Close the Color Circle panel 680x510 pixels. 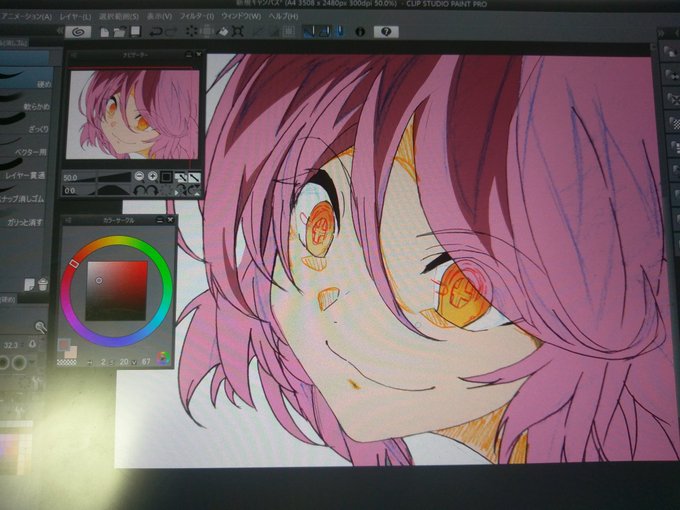click(170, 220)
